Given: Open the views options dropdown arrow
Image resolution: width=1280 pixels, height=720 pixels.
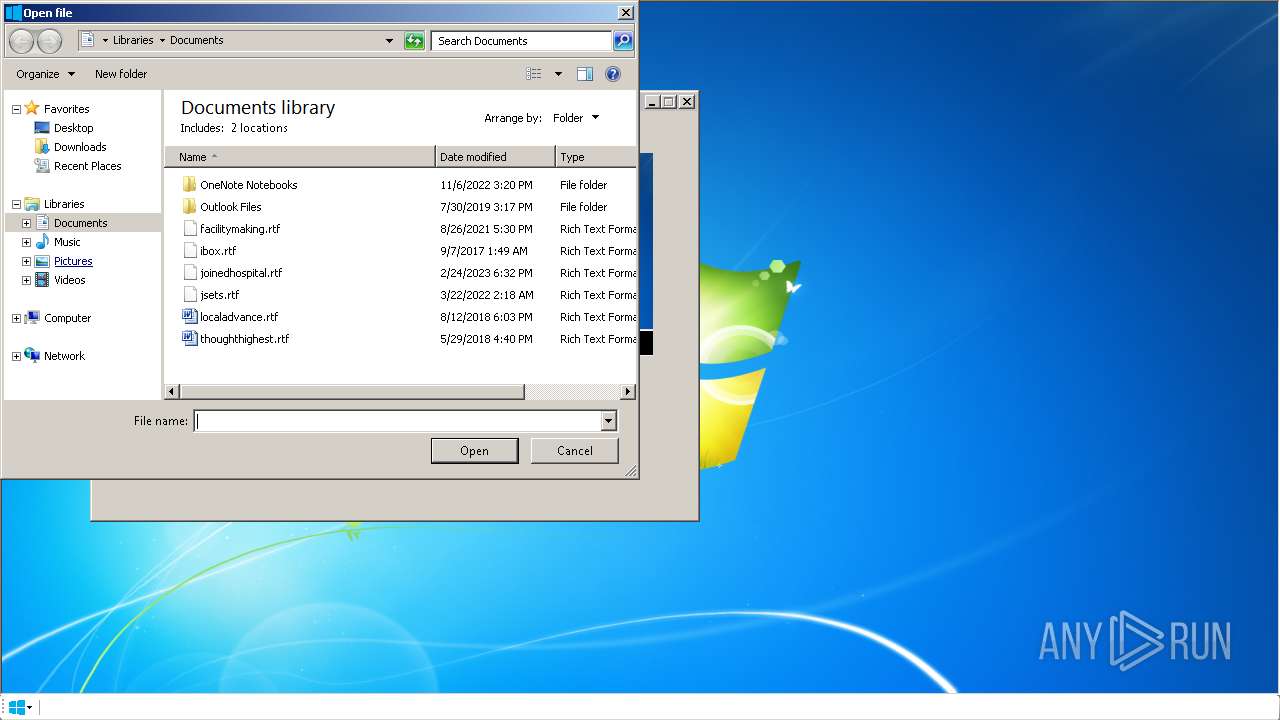Looking at the screenshot, I should pos(558,74).
